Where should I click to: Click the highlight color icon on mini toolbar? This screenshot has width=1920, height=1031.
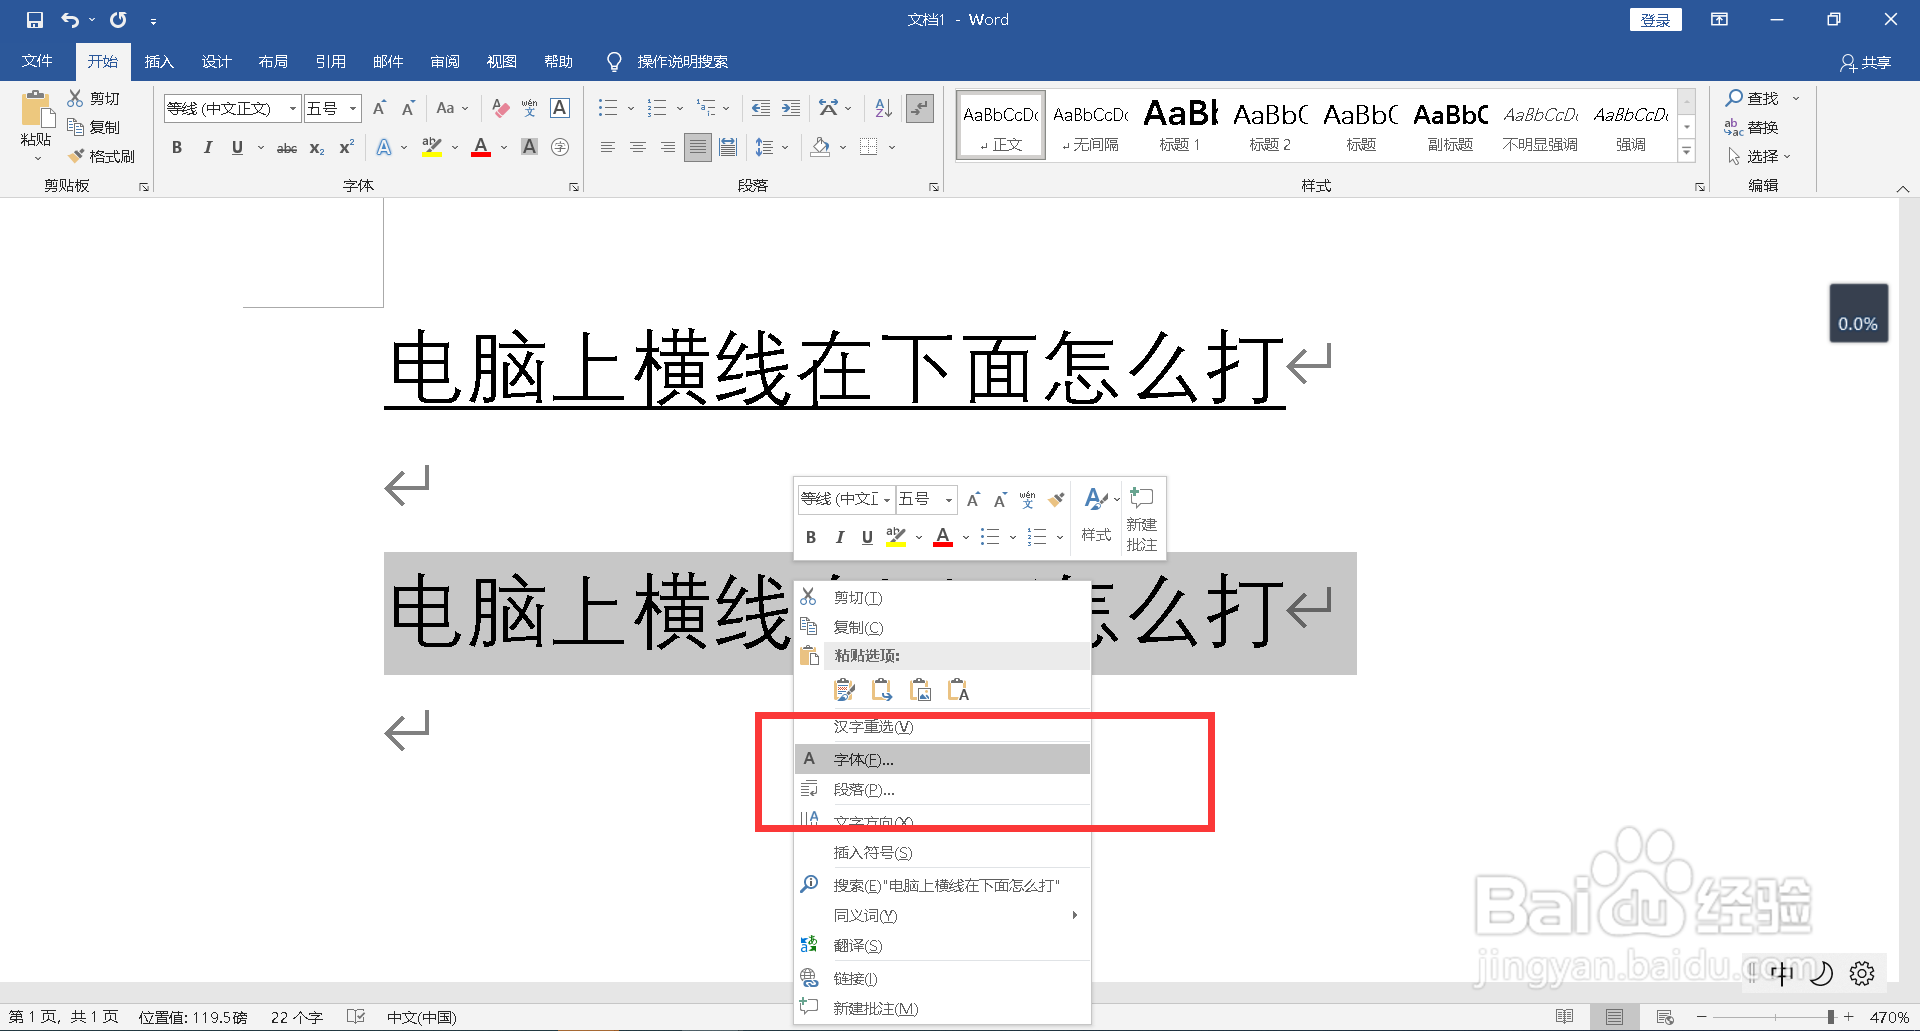(x=895, y=537)
